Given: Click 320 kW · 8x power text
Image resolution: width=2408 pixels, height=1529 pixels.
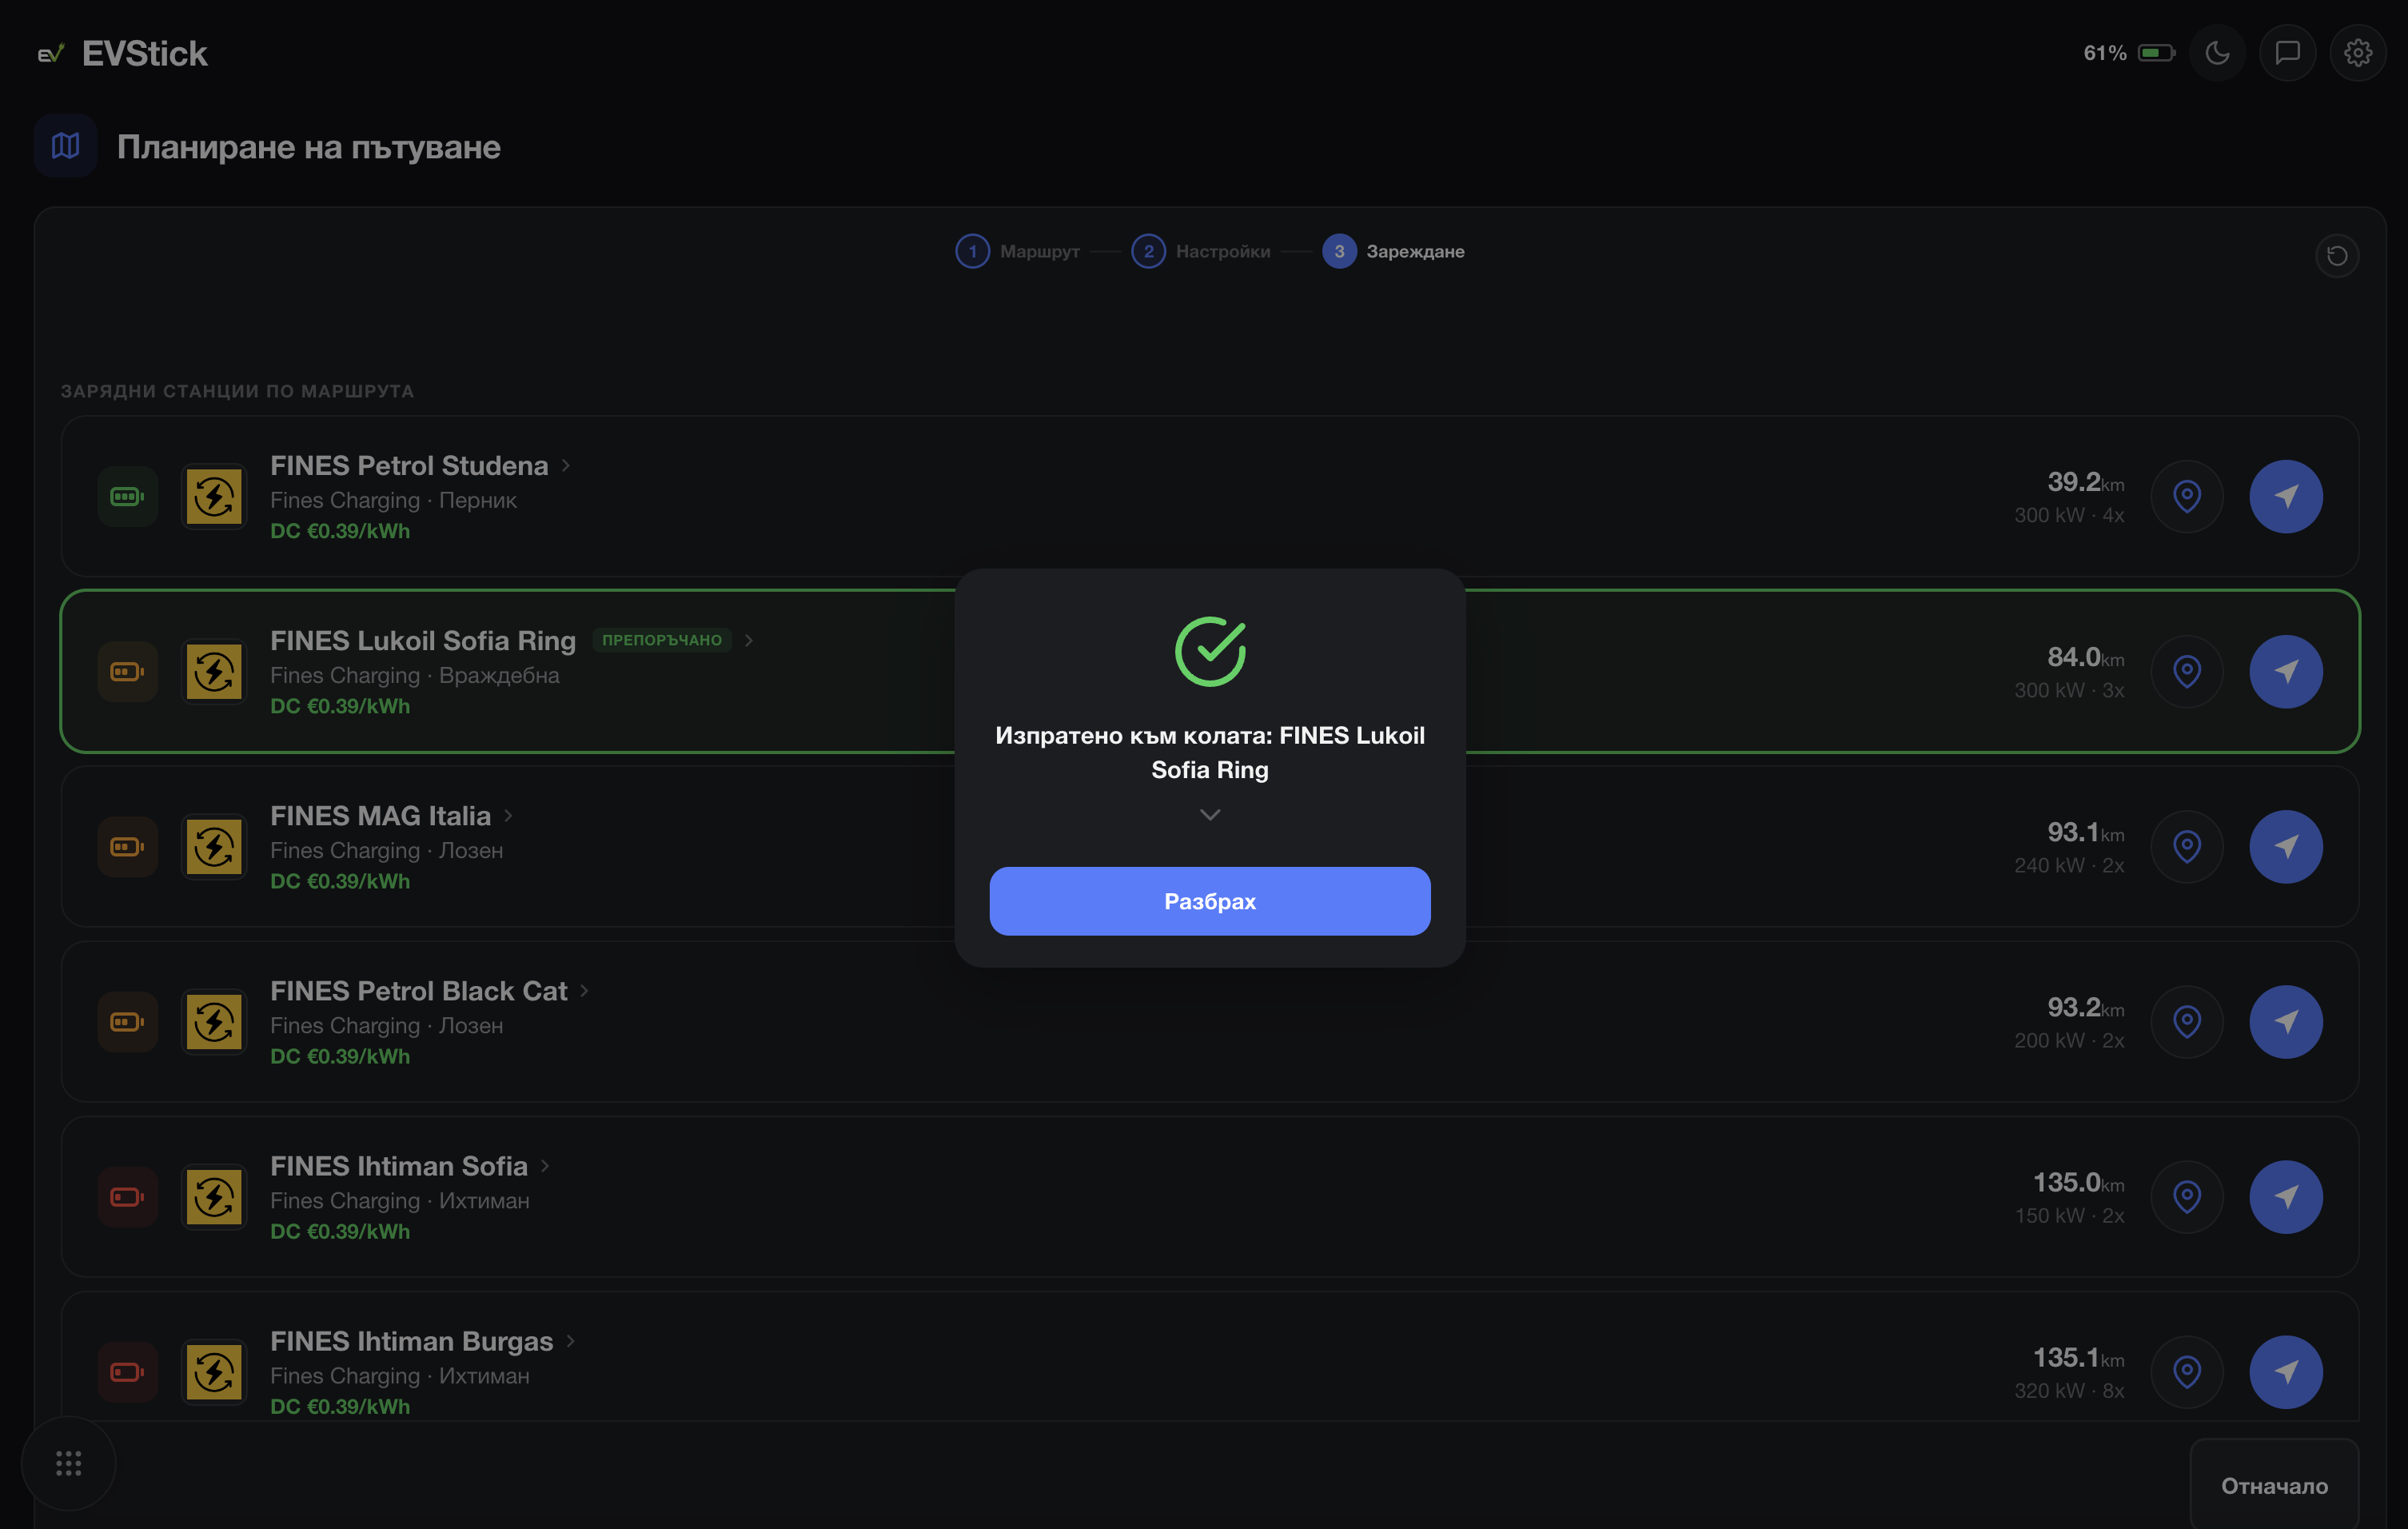Looking at the screenshot, I should pyautogui.click(x=2069, y=1390).
